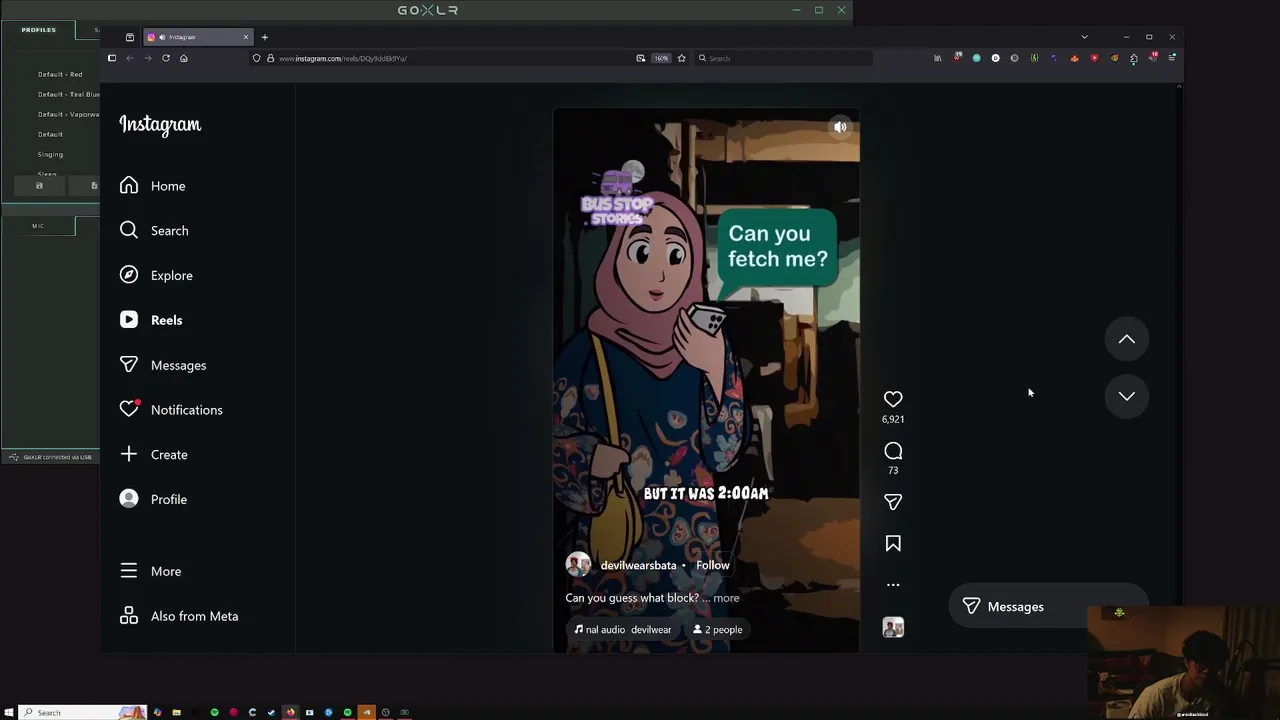Viewport: 1280px width, 720px height.
Task: Click devilwearsbata profile picture on reel
Action: click(x=578, y=565)
